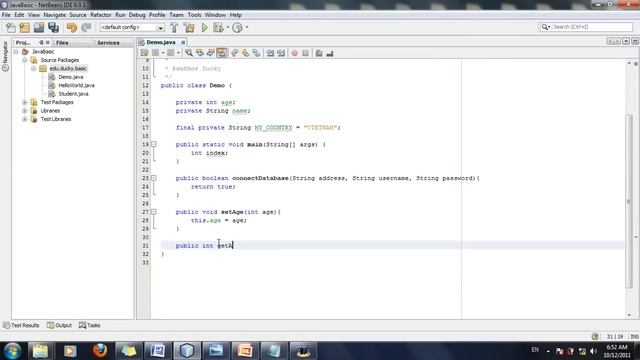Viewport: 640px width, 360px height.
Task: Open Firefox from the taskbar
Action: click(x=100, y=351)
